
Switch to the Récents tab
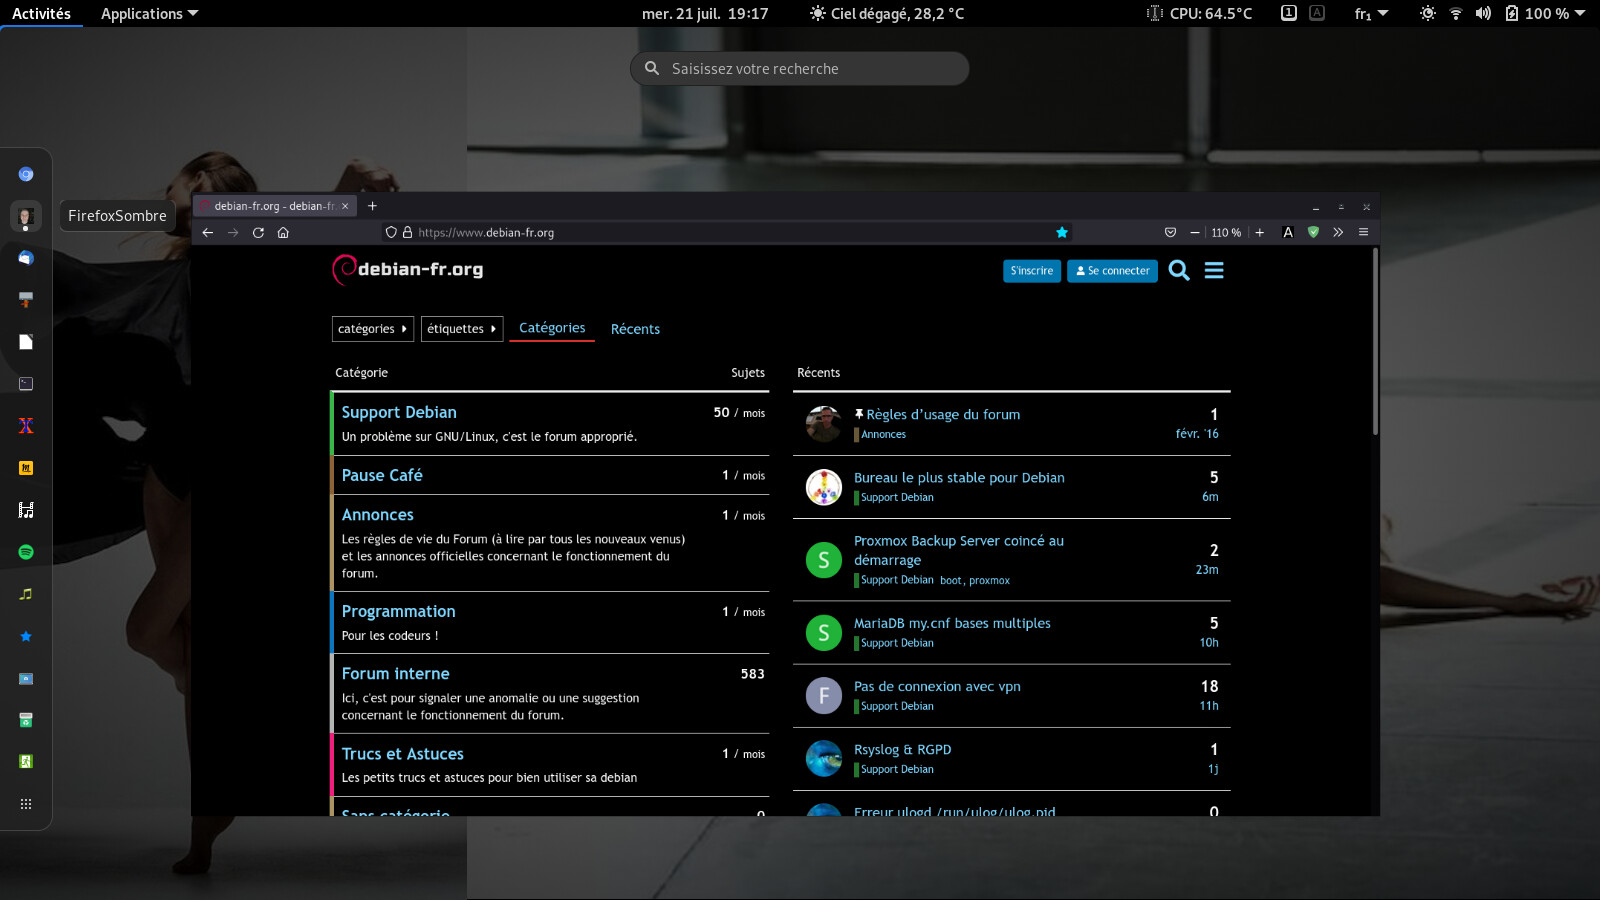coord(635,329)
